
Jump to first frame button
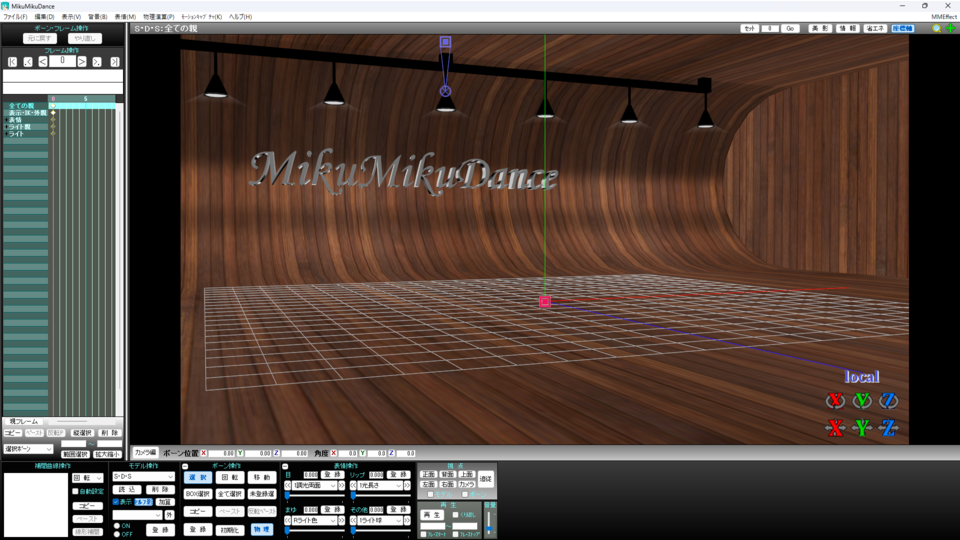tap(12, 62)
